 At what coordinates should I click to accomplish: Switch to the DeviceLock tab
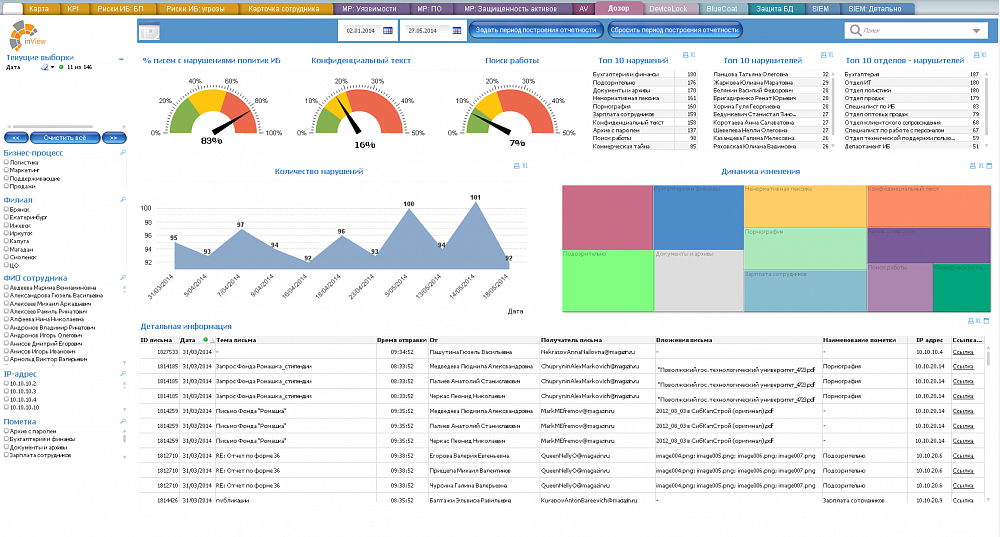(x=668, y=9)
